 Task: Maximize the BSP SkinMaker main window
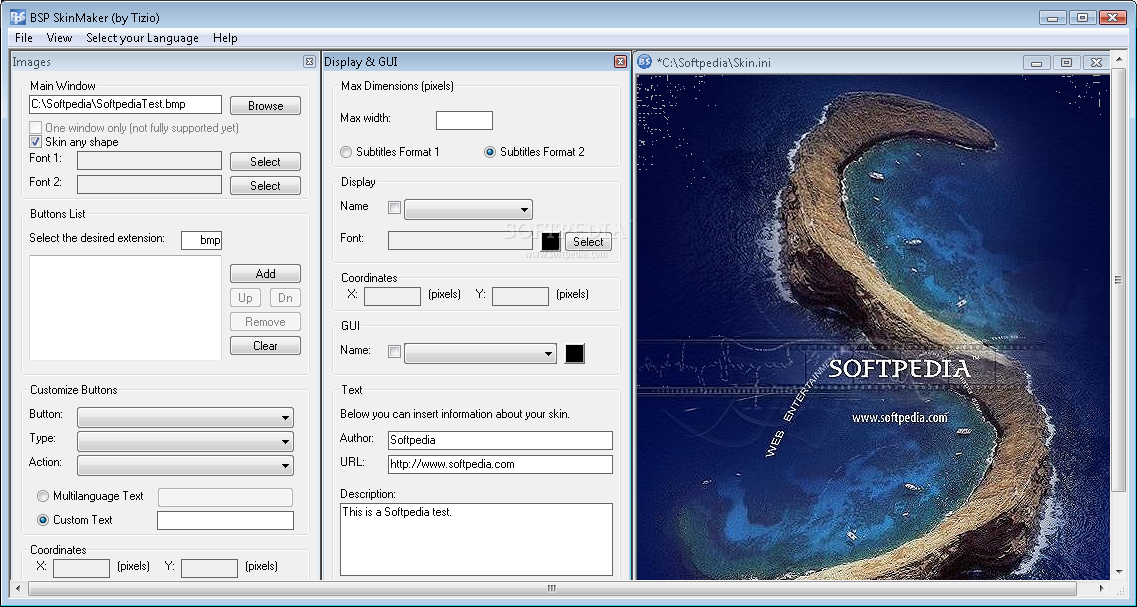[1082, 17]
